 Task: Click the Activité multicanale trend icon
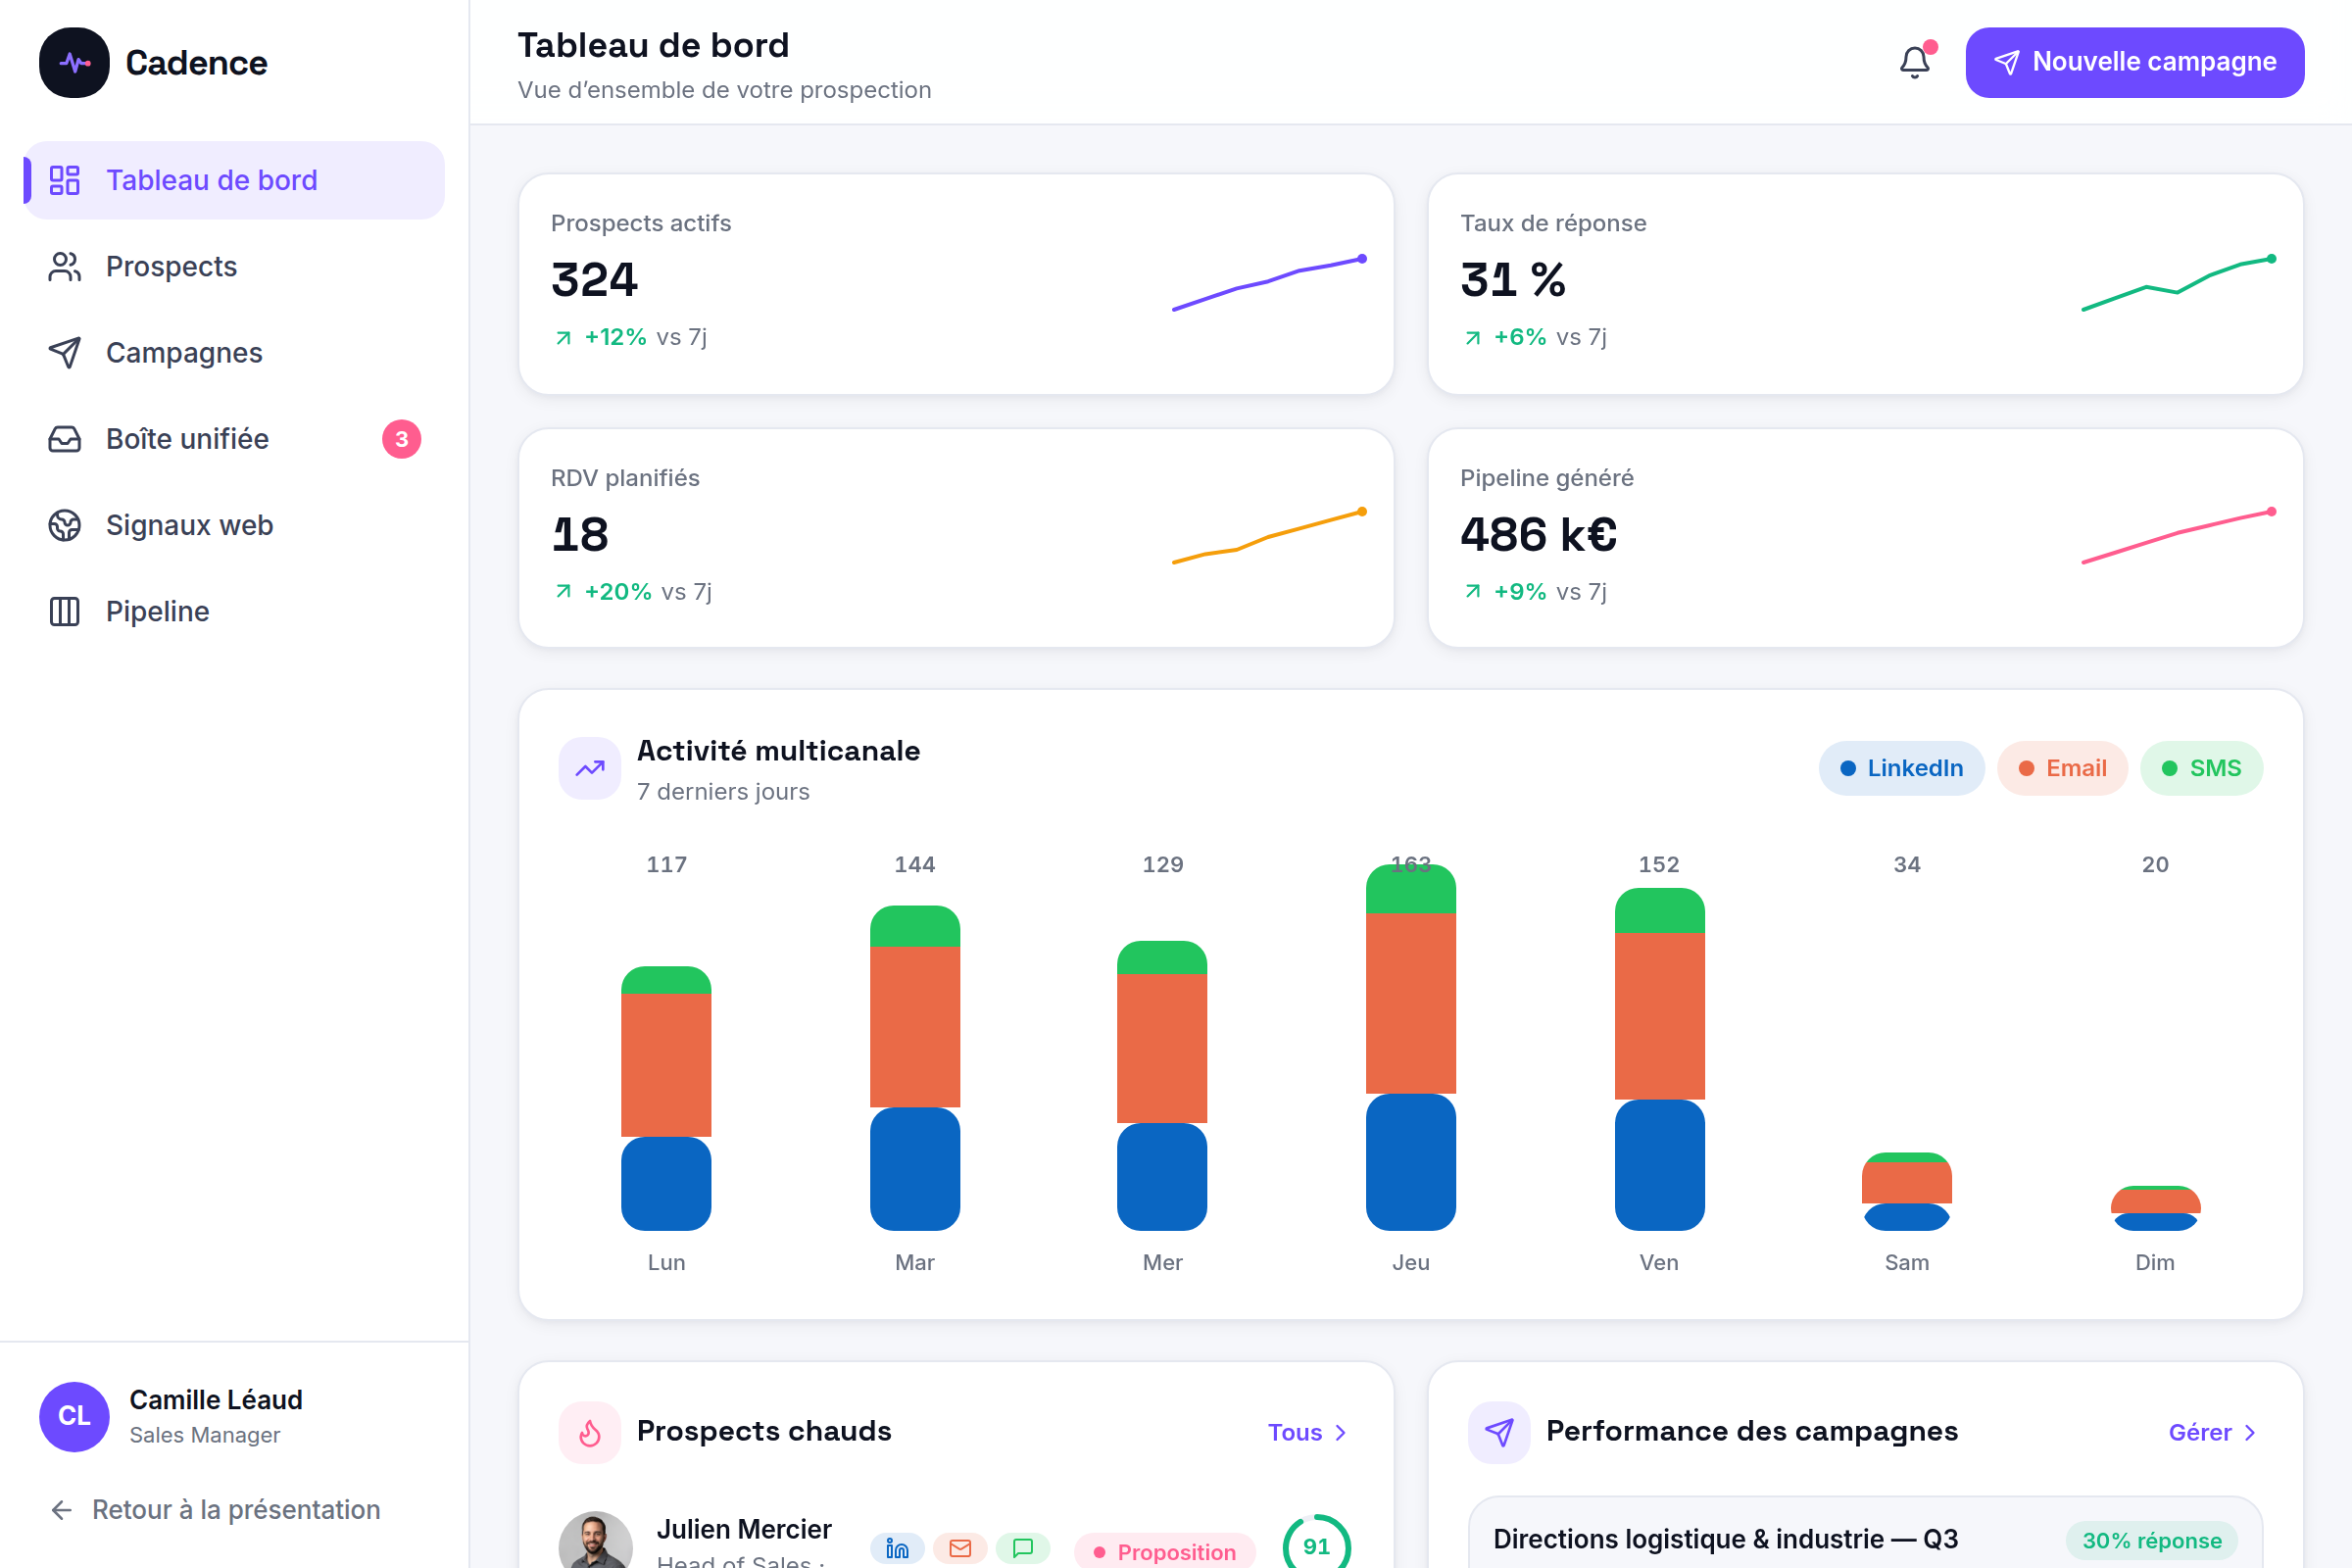[x=590, y=768]
